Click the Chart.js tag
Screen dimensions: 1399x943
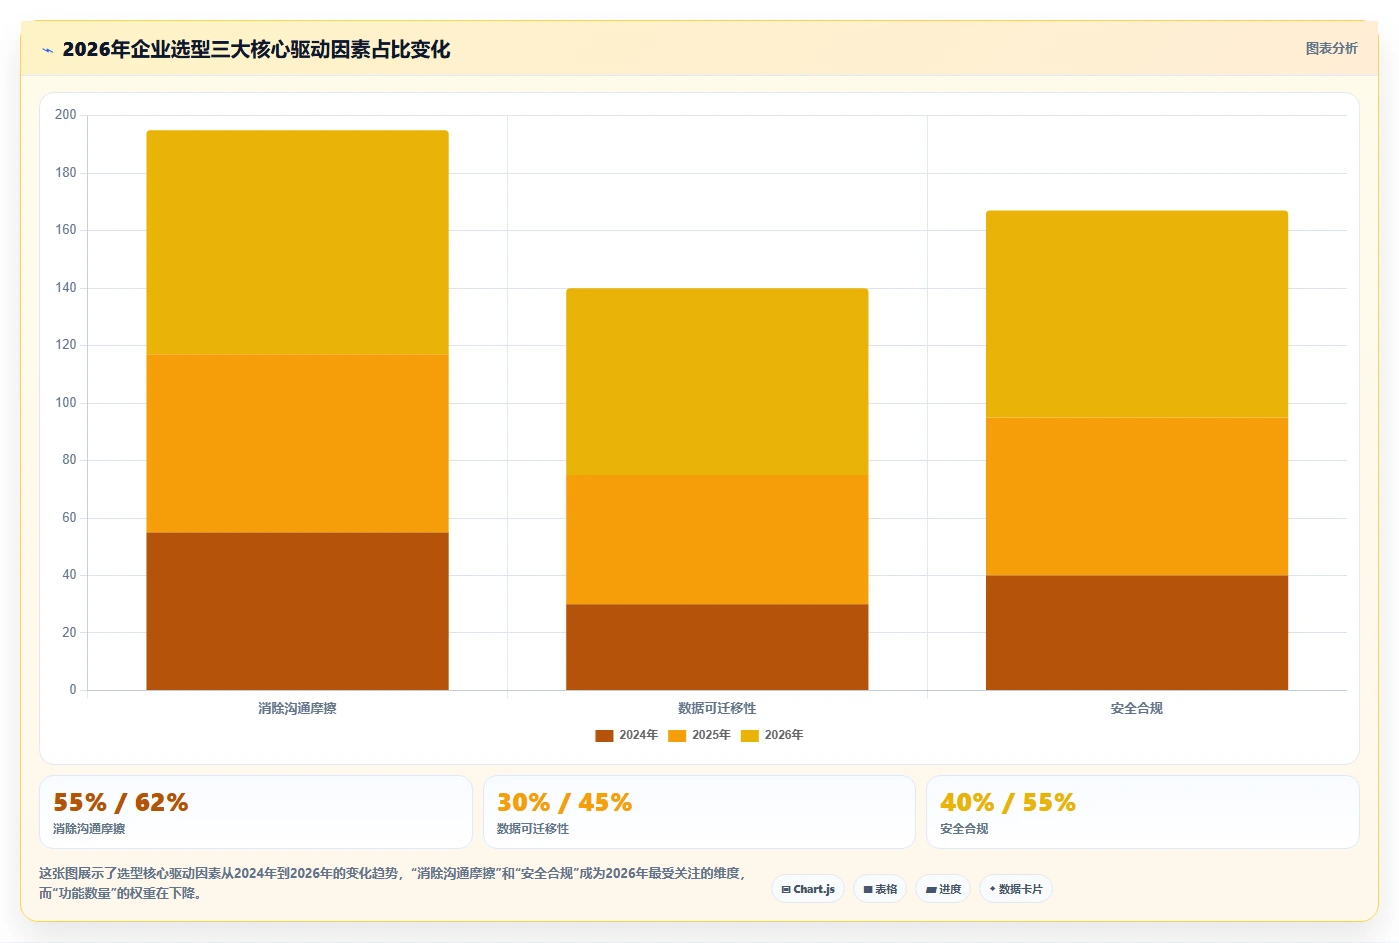pyautogui.click(x=808, y=889)
